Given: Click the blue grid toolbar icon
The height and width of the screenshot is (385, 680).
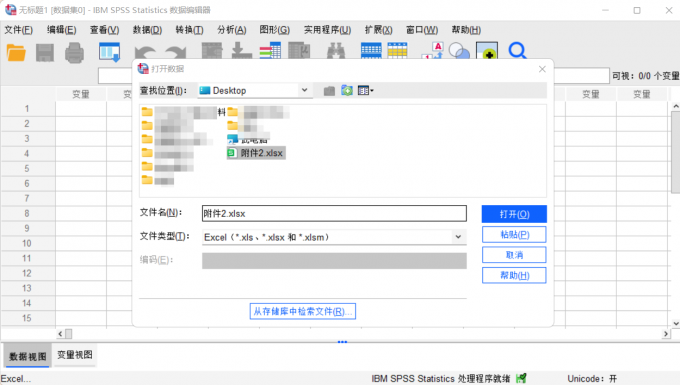Looking at the screenshot, I should point(371,51).
